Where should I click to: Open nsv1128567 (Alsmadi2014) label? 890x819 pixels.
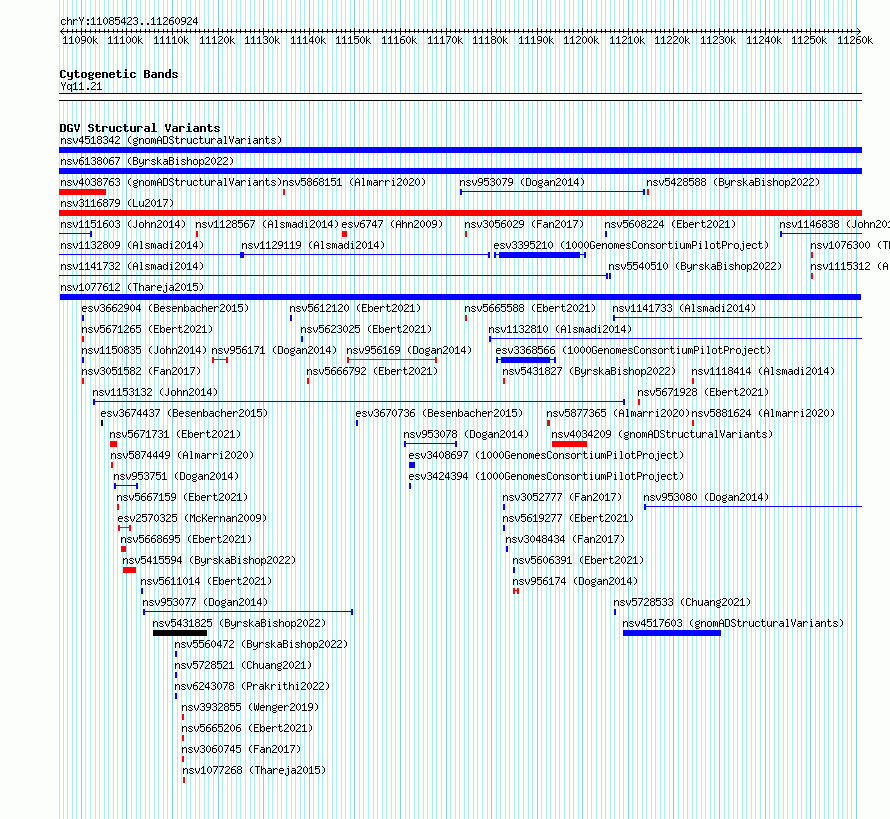(x=267, y=224)
